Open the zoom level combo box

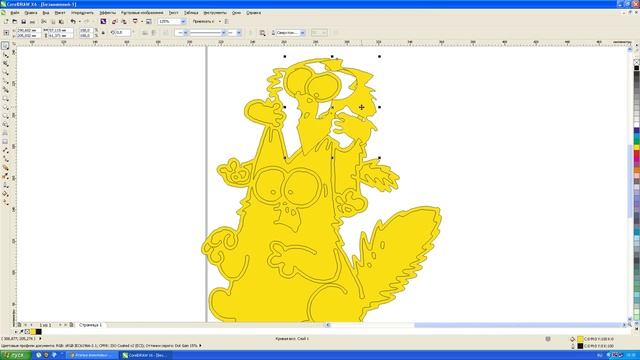coord(171,21)
